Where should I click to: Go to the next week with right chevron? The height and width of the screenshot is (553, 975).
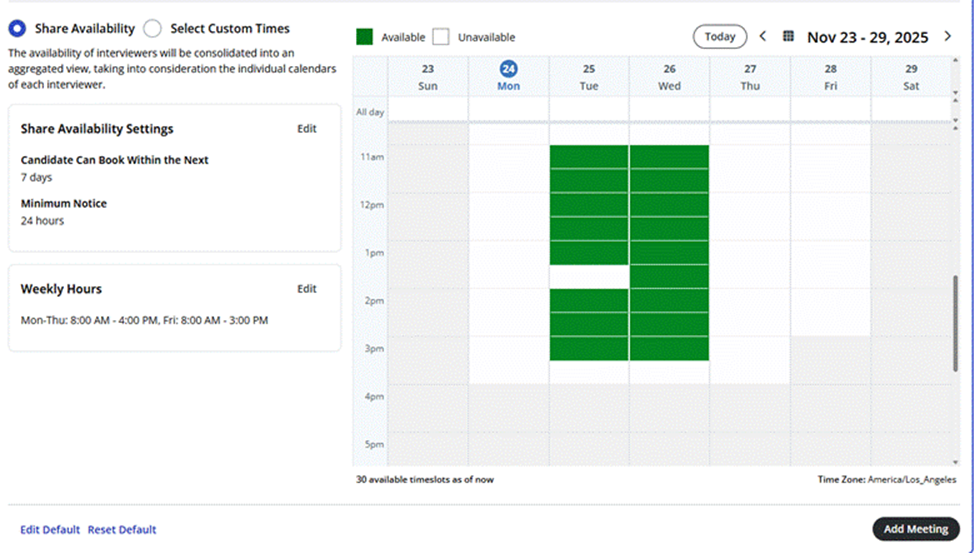[x=948, y=37]
